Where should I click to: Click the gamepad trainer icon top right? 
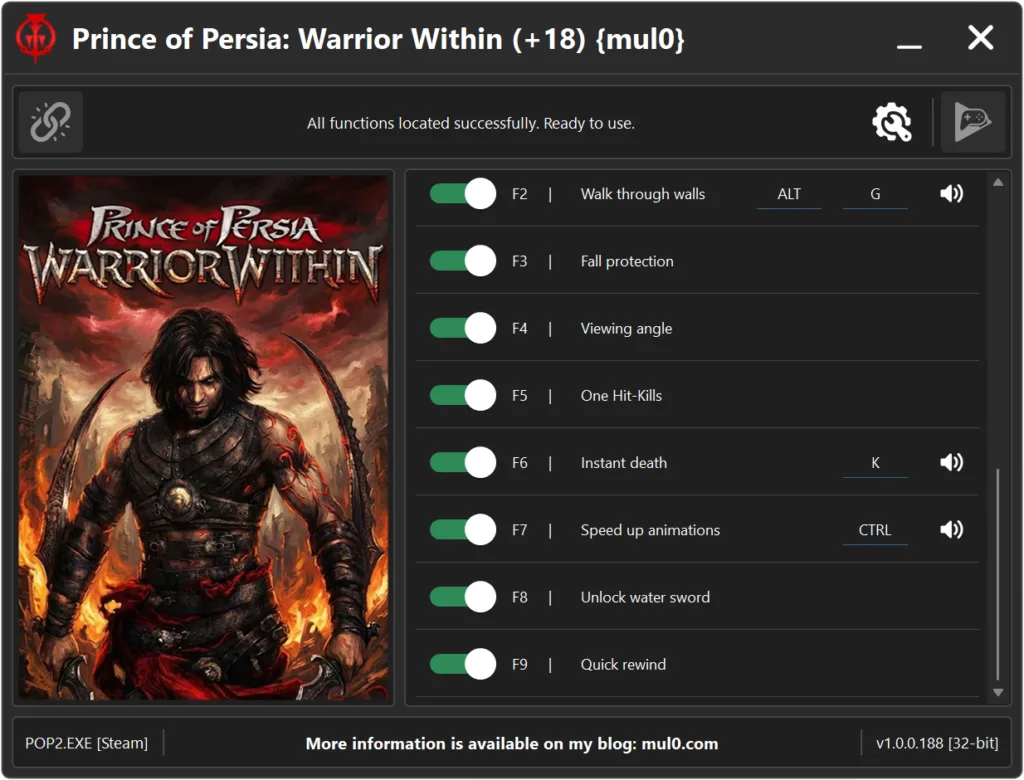click(973, 122)
